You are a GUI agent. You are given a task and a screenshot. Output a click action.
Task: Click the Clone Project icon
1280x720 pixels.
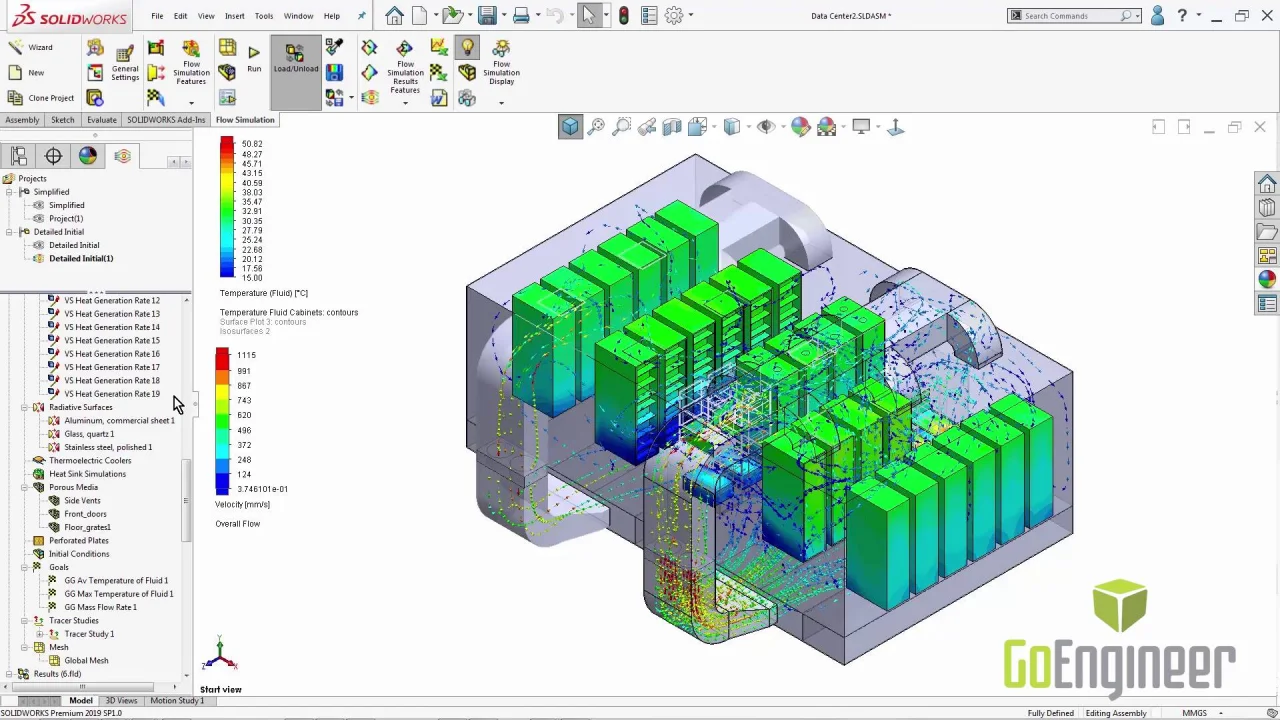point(15,98)
